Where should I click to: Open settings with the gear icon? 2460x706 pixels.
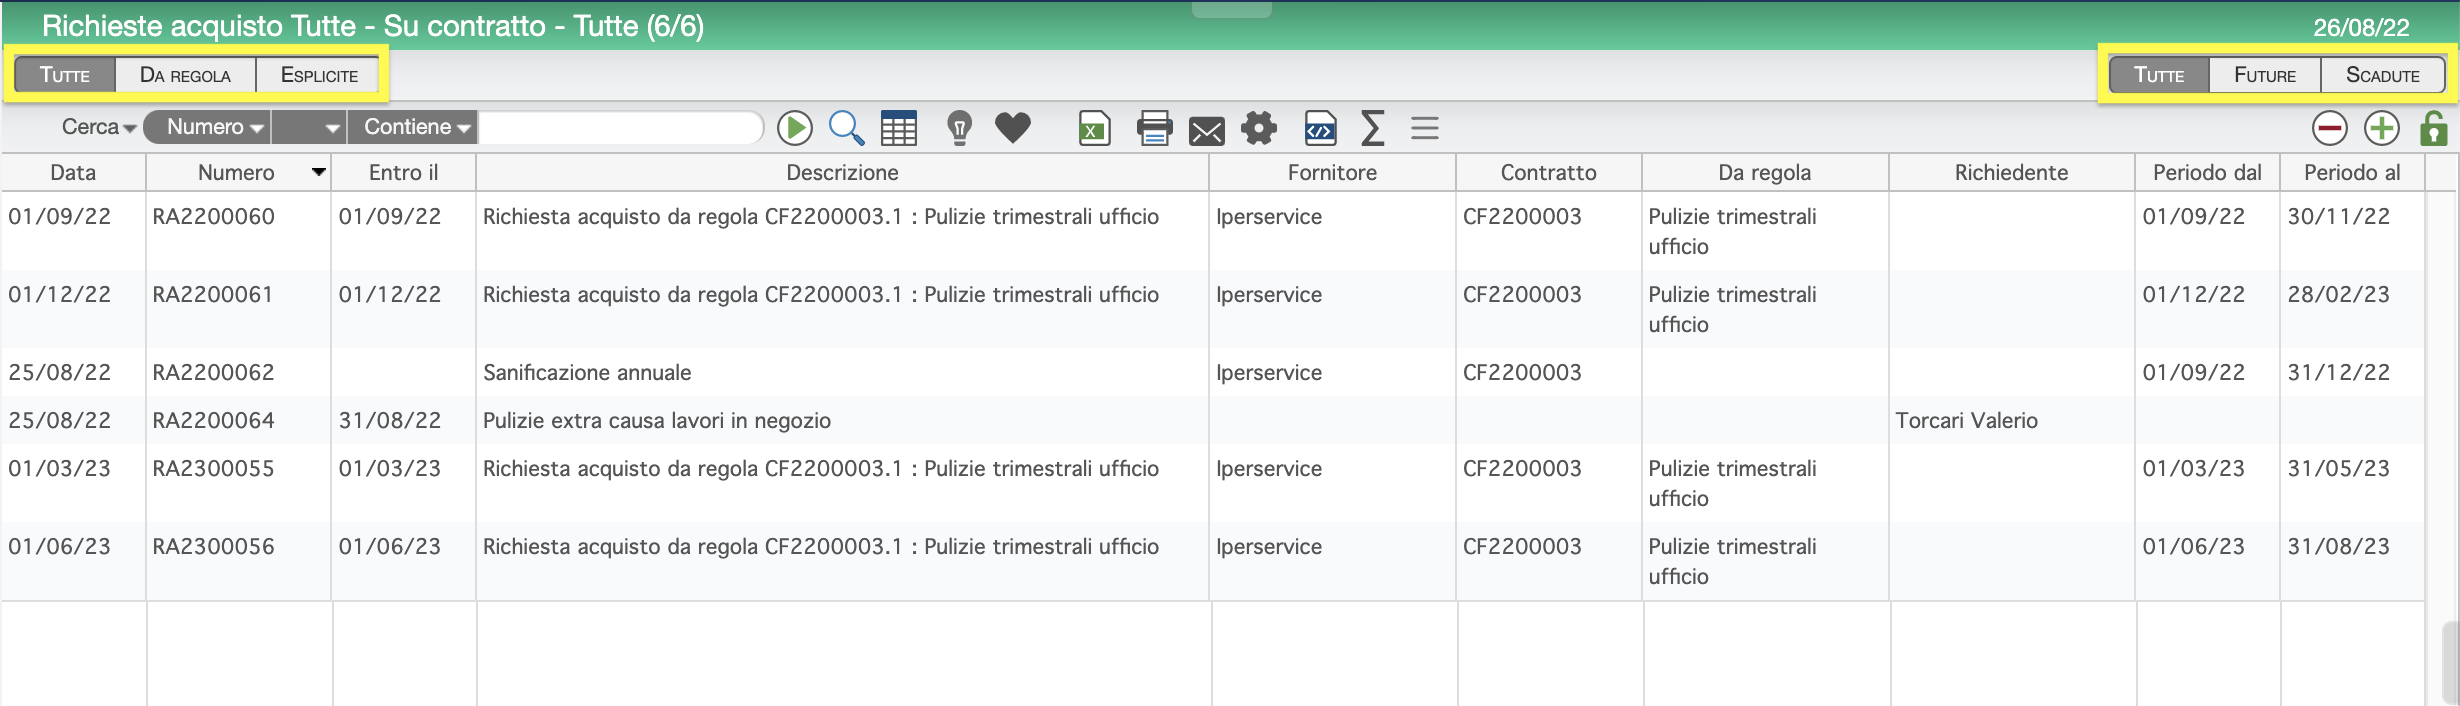pyautogui.click(x=1259, y=128)
